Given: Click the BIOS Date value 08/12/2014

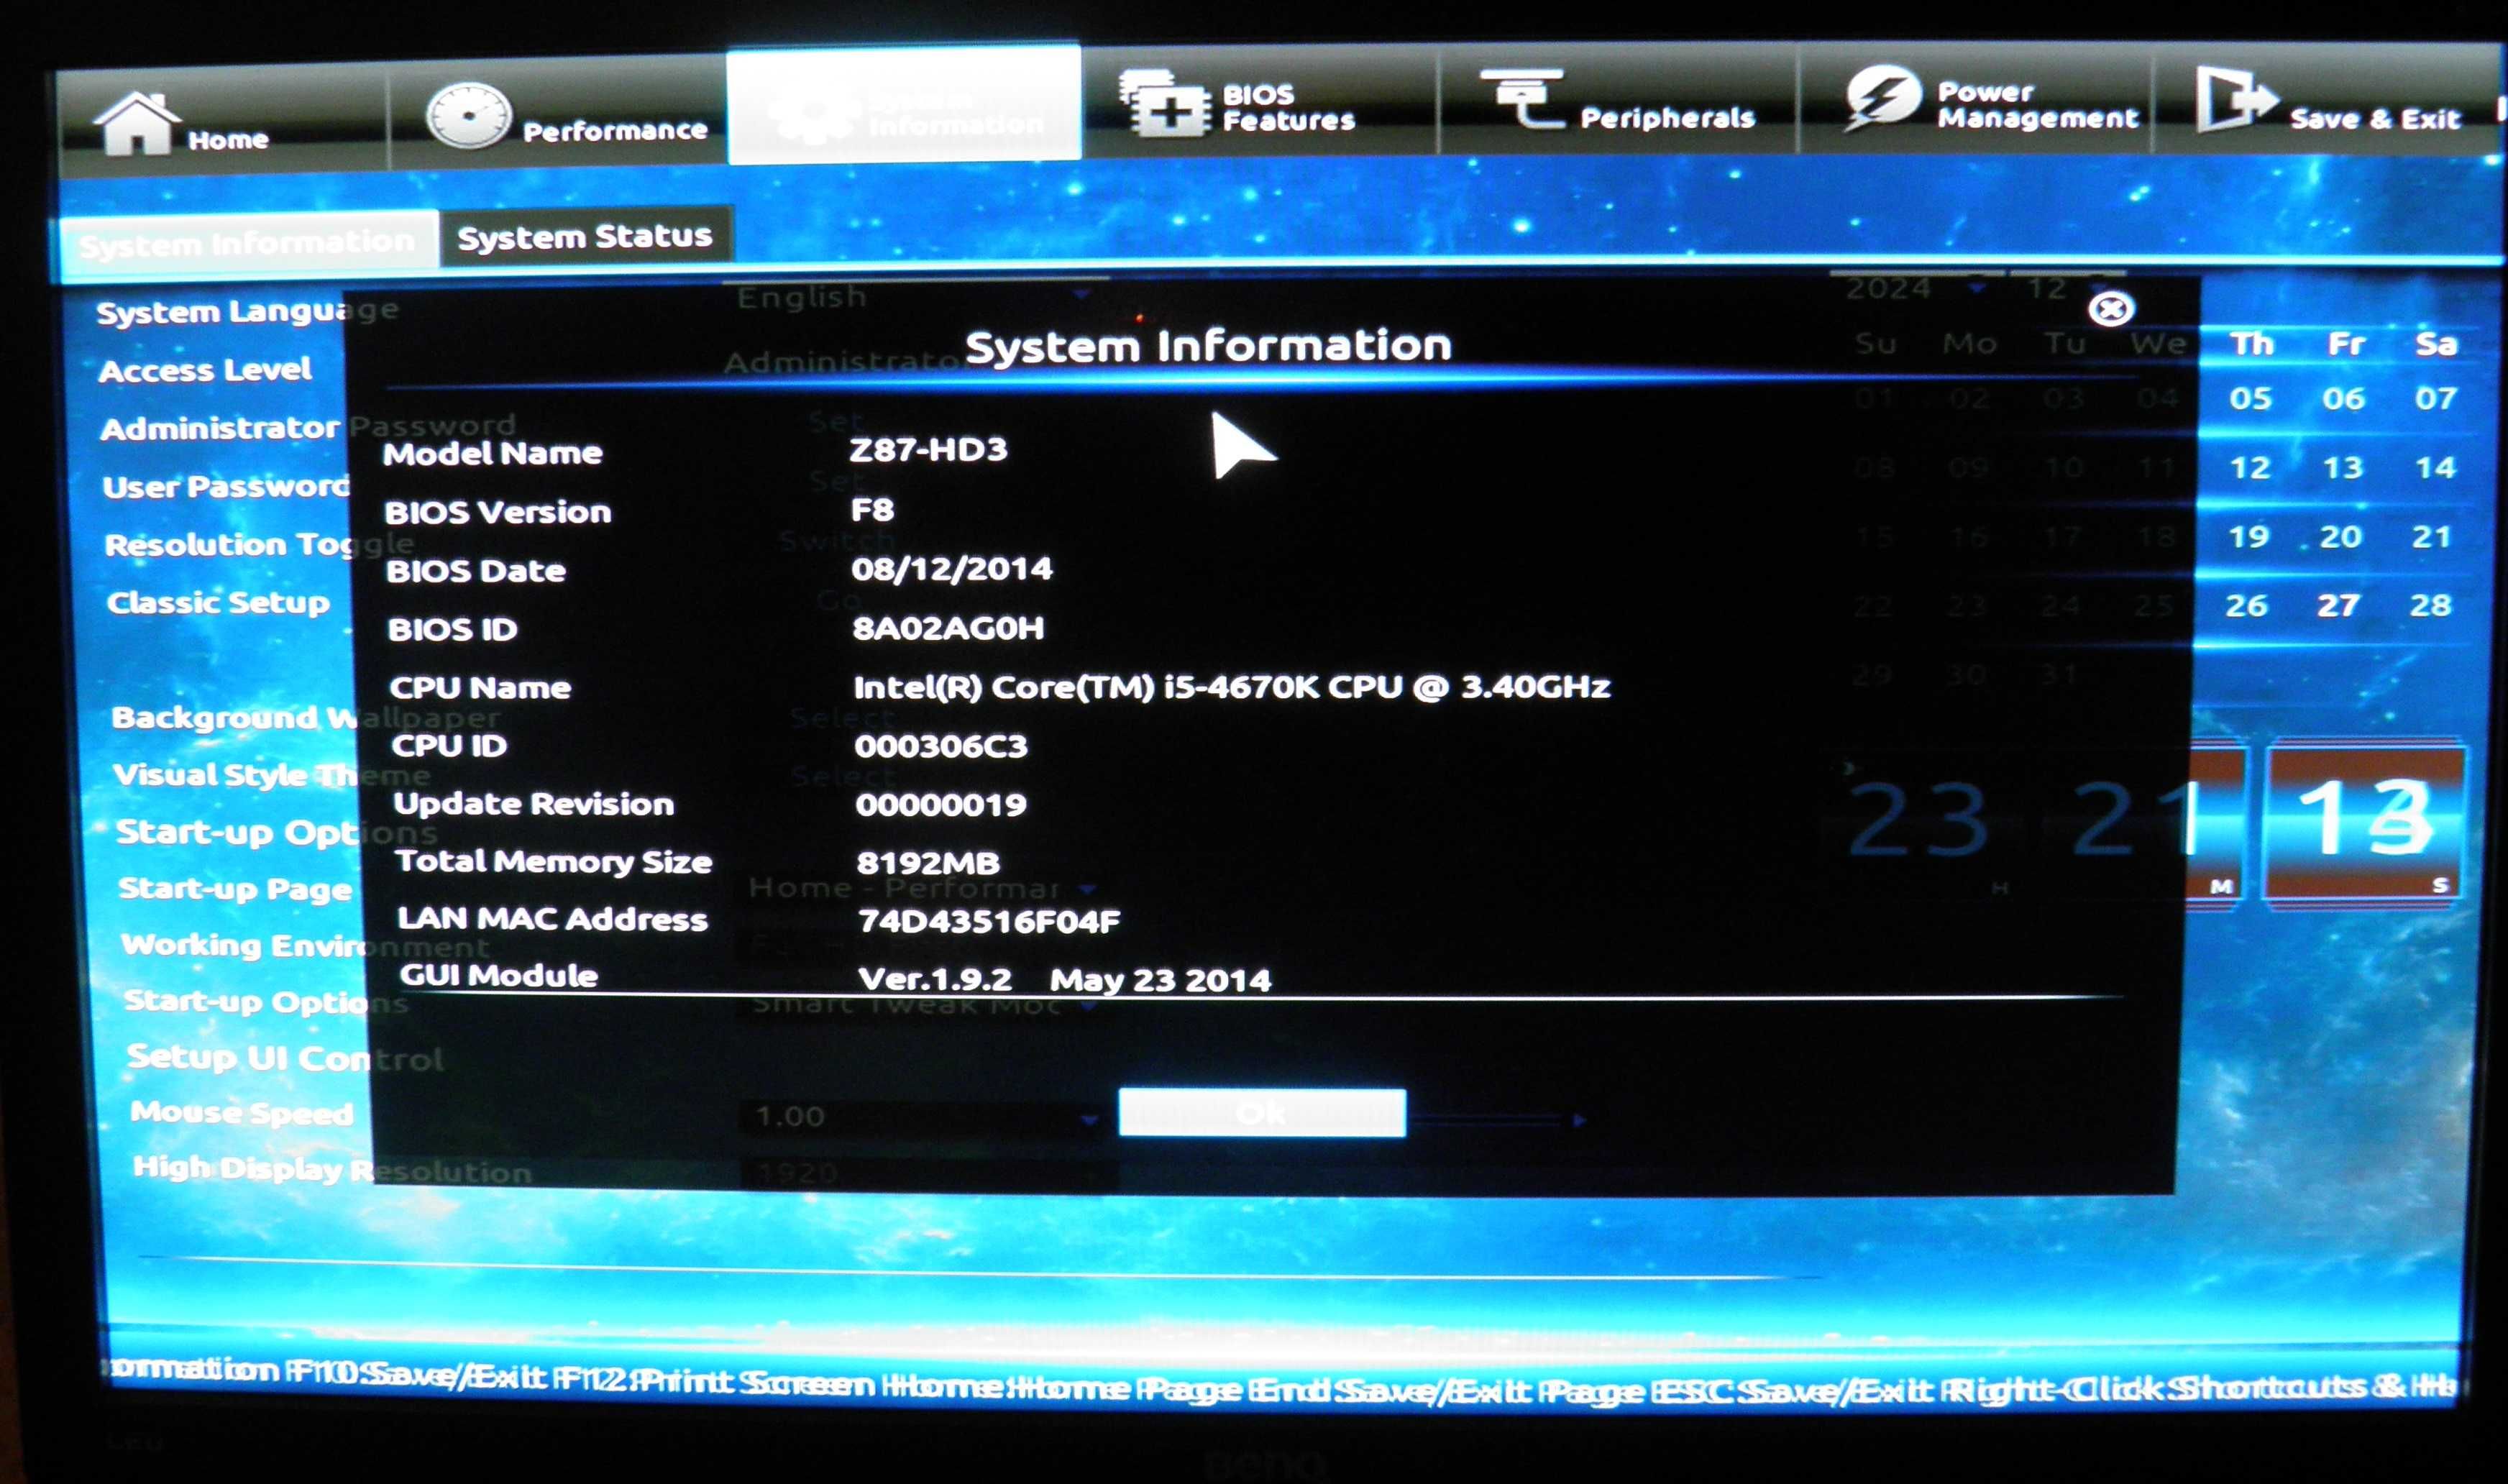Looking at the screenshot, I should pos(952,568).
